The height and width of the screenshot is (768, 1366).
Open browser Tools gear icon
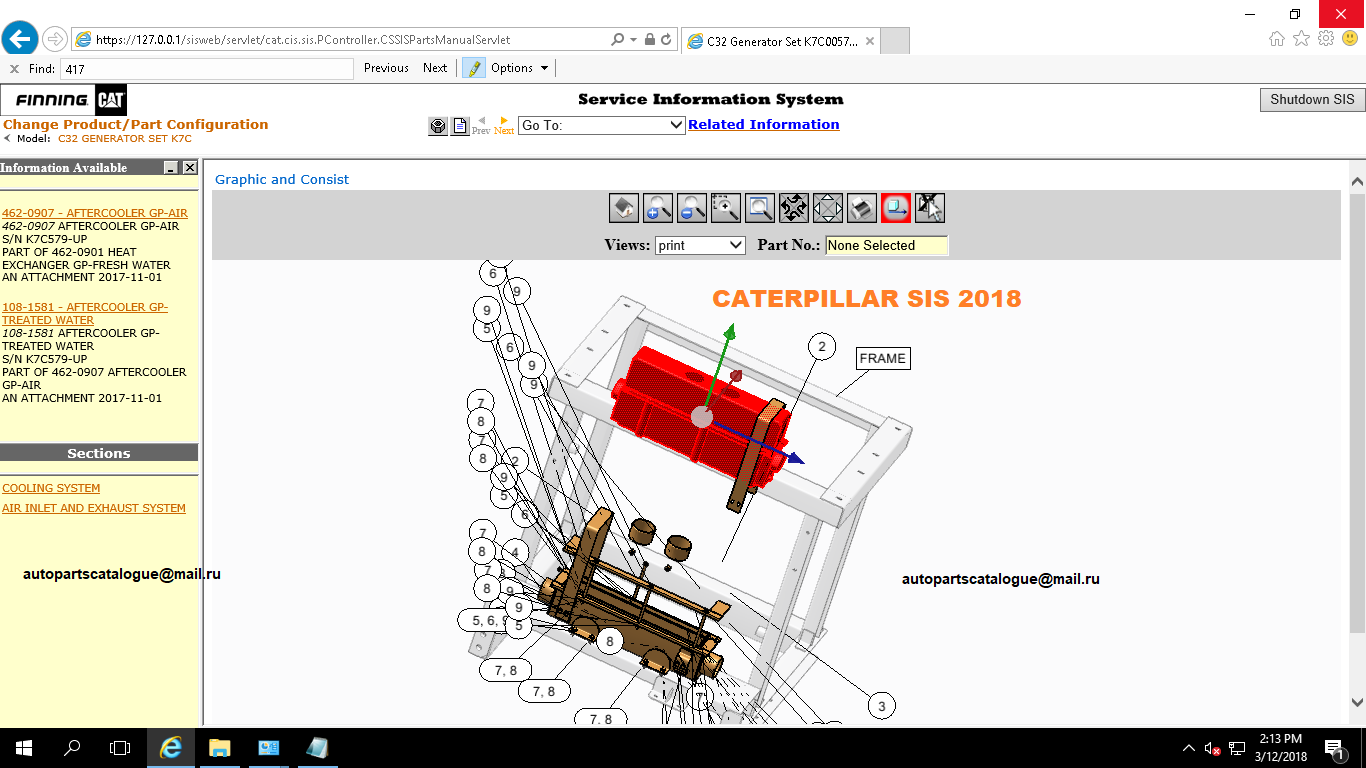click(x=1326, y=39)
